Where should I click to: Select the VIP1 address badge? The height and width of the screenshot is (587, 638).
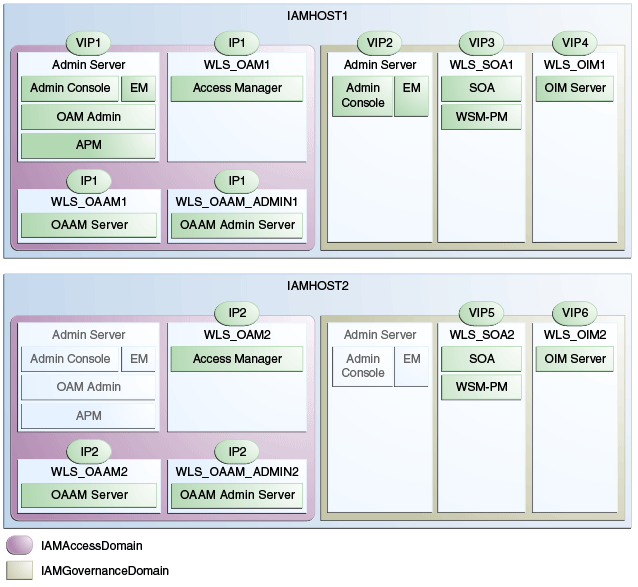pos(88,43)
